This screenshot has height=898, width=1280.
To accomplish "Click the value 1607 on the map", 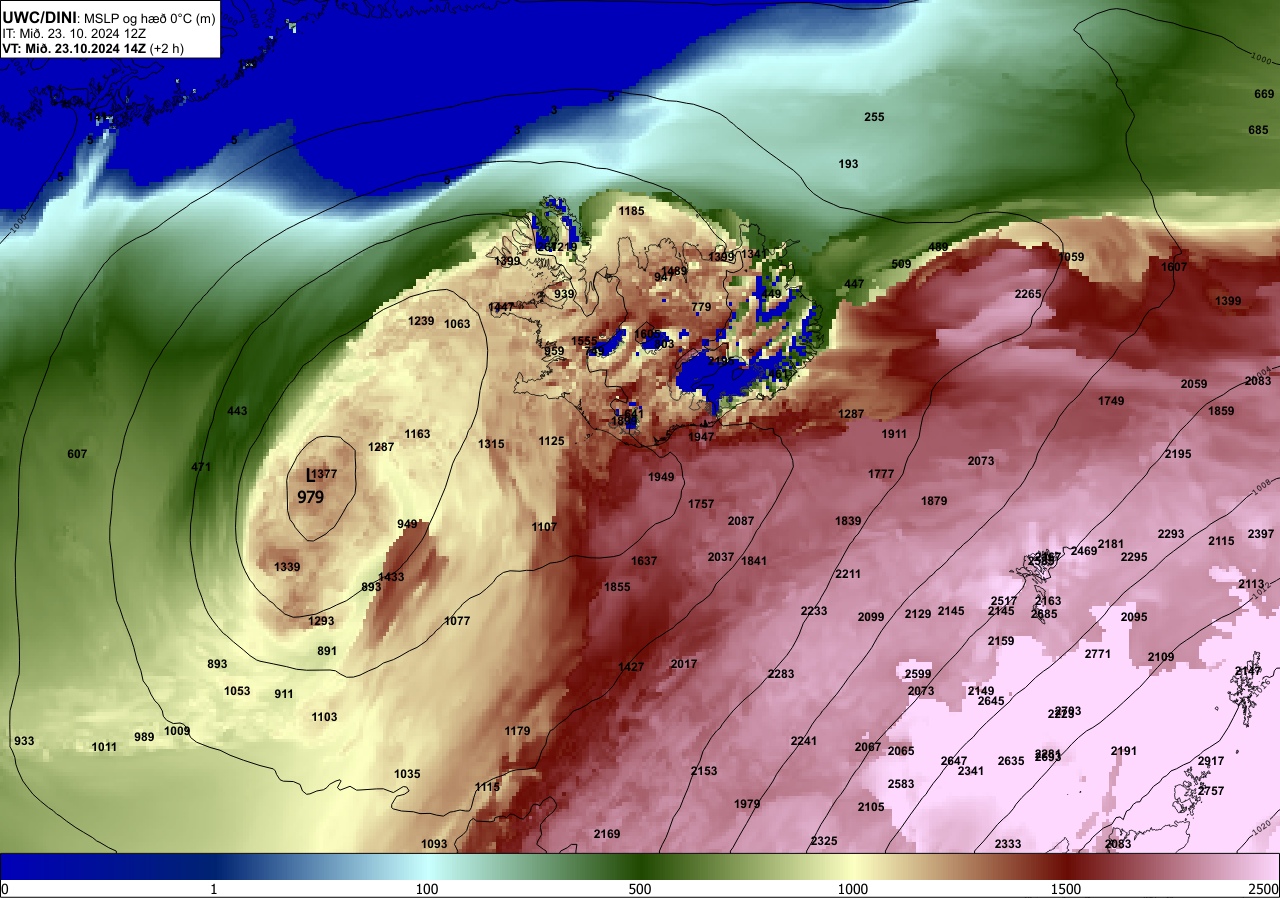I will click(1174, 267).
